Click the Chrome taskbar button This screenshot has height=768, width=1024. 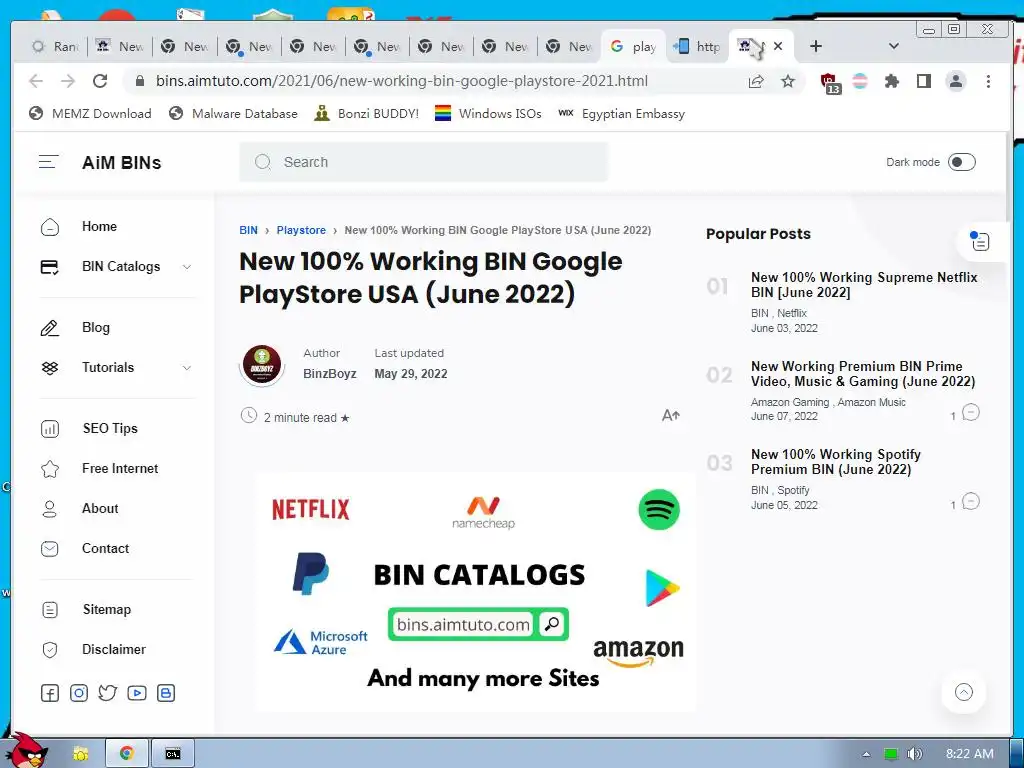coord(126,753)
